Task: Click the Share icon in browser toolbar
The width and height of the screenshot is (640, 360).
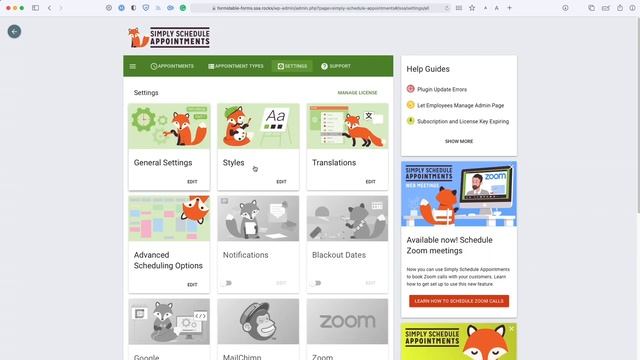Action: (620, 8)
